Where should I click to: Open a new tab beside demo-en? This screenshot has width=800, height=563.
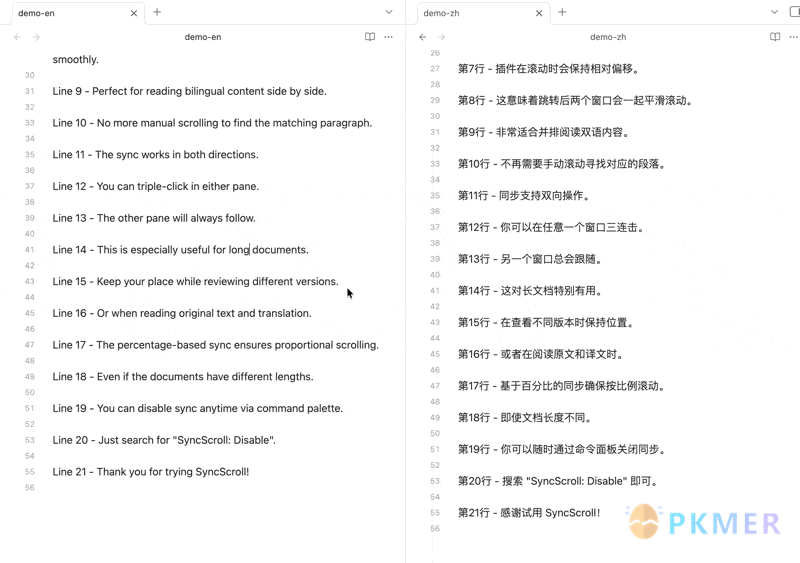pos(157,12)
